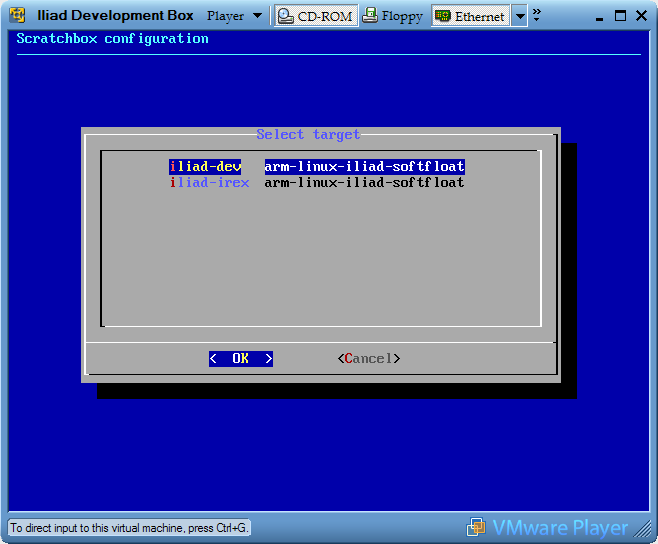
Task: Toggle the Ethernet device button
Action: point(470,16)
